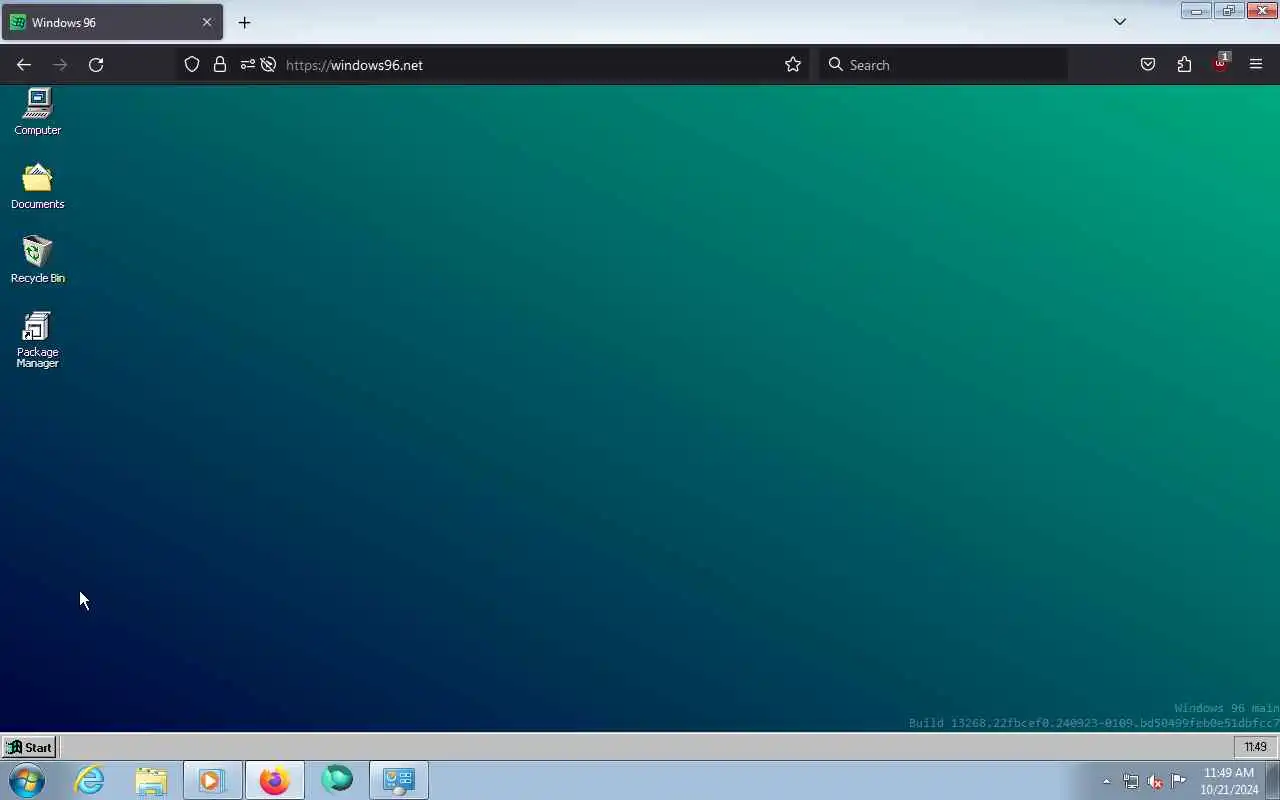Open the Computer desktop icon
The height and width of the screenshot is (800, 1280).
pyautogui.click(x=37, y=112)
